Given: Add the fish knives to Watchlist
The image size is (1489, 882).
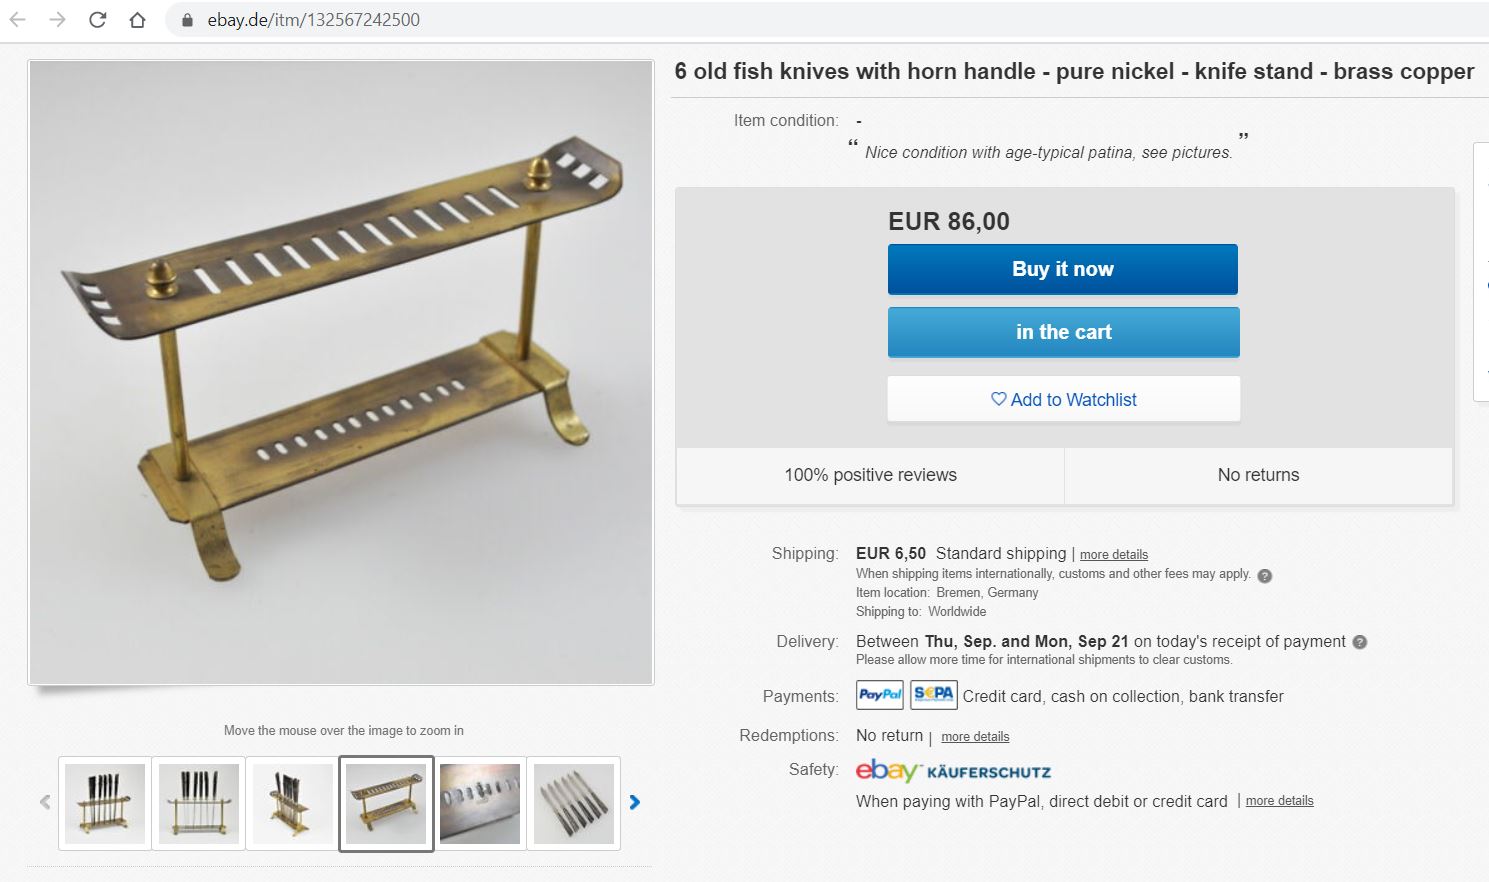Looking at the screenshot, I should coord(1063,400).
